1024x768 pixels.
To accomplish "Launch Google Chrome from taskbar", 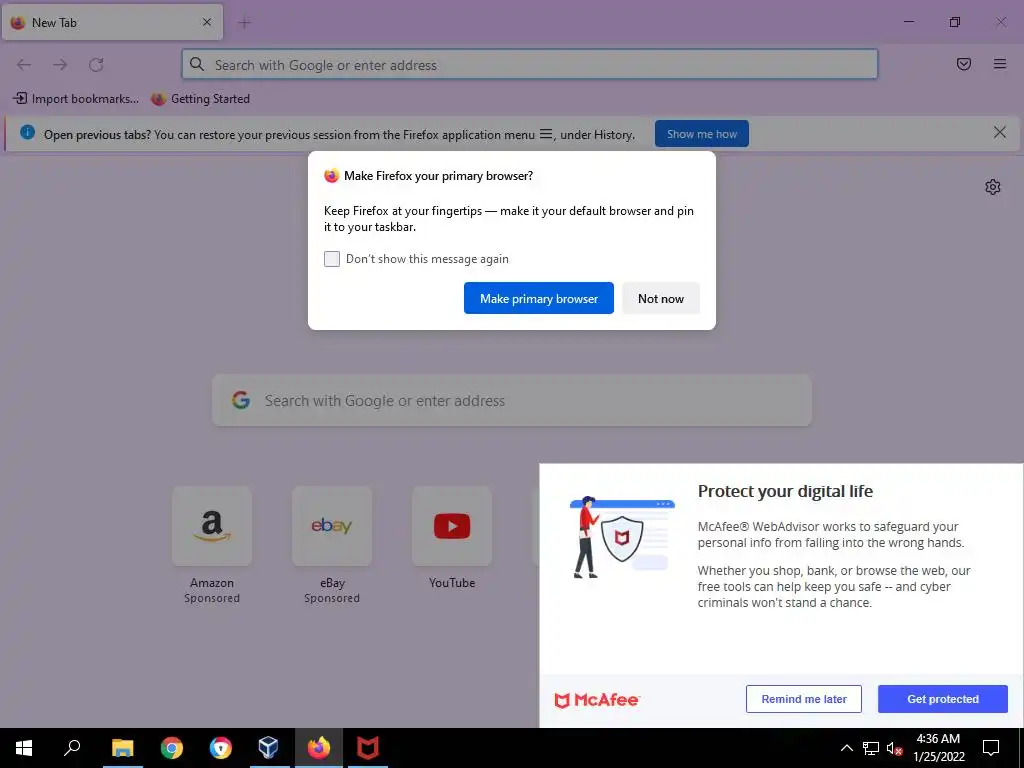I will point(172,748).
